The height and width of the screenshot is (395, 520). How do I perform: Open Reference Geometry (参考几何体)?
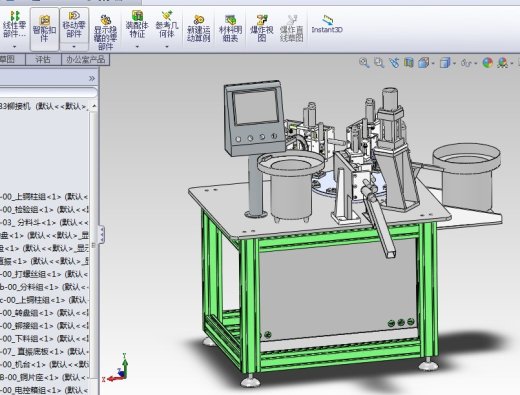tap(167, 24)
